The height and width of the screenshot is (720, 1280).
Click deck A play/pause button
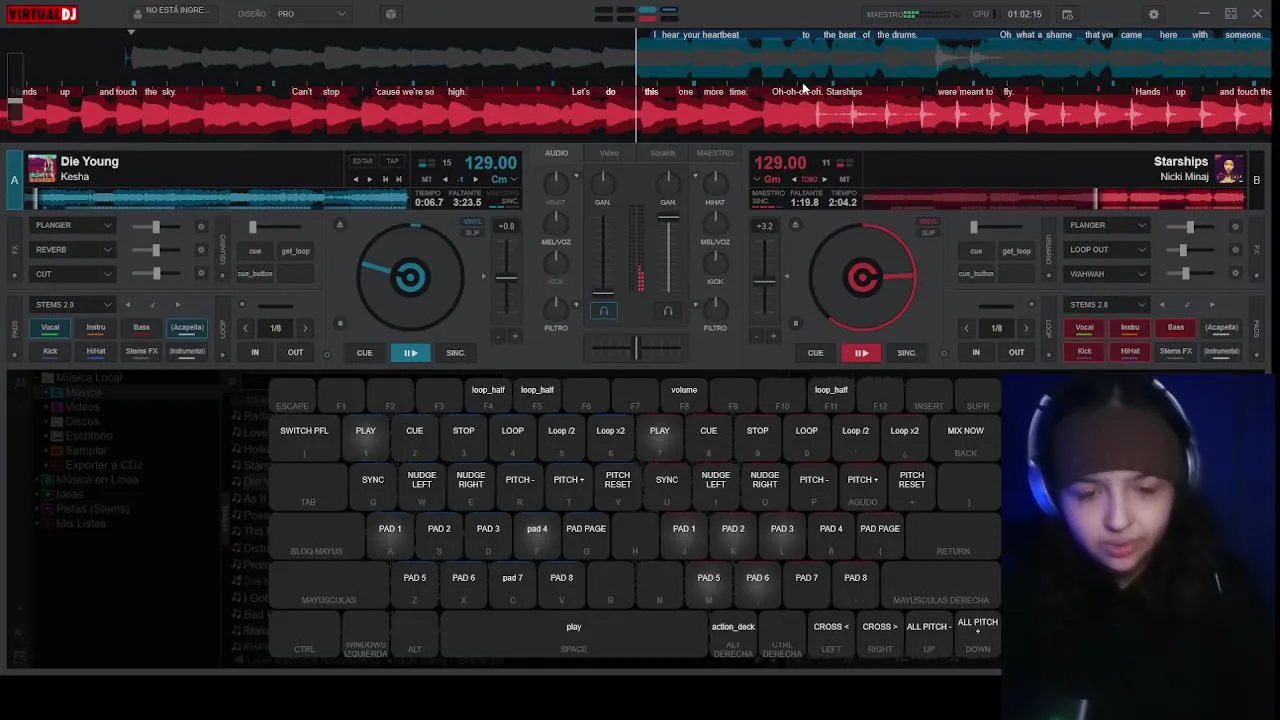410,353
